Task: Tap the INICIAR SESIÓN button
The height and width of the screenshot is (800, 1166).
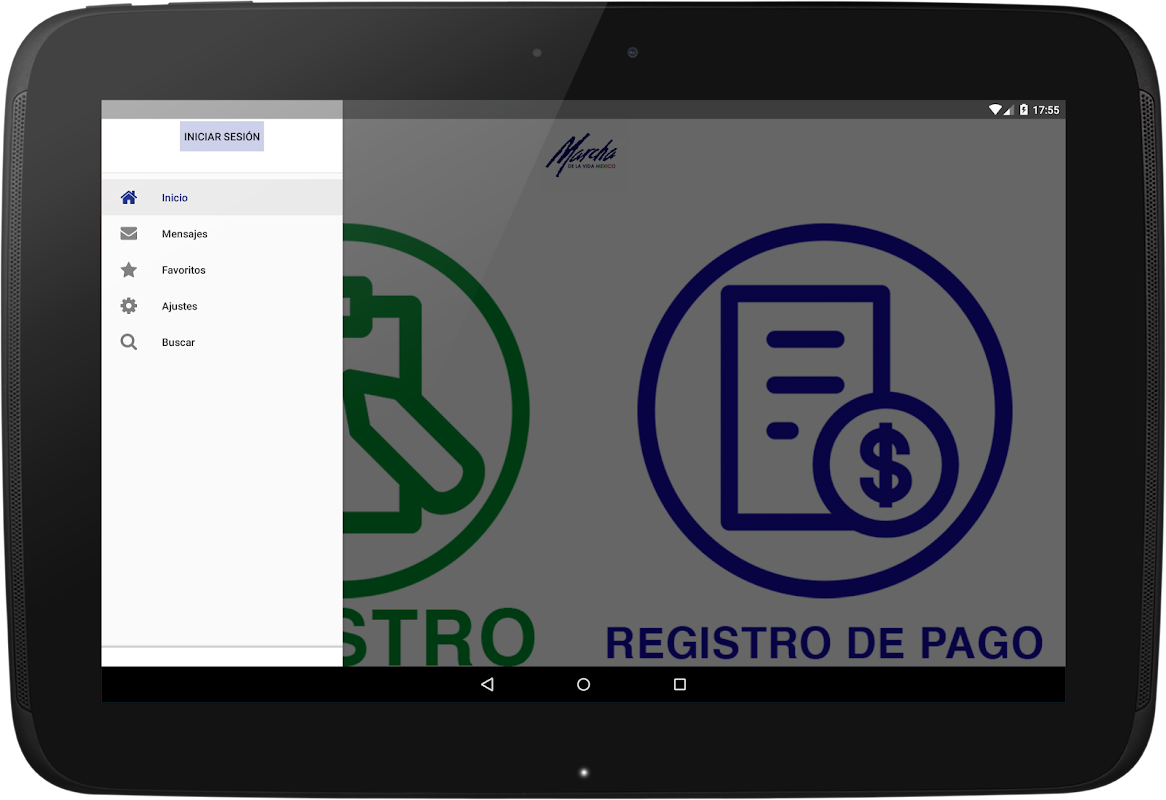Action: click(x=222, y=137)
